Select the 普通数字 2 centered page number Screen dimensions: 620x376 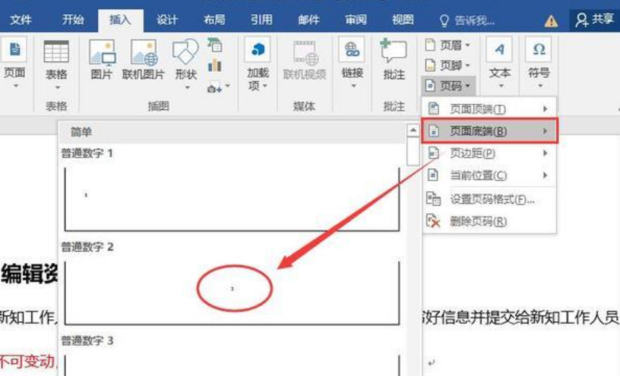point(232,293)
